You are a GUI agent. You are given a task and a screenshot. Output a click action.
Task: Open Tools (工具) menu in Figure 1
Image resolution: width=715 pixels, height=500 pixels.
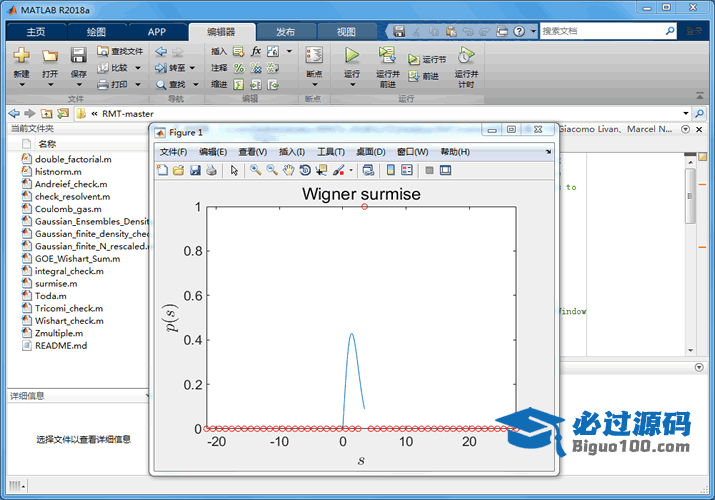(x=331, y=152)
